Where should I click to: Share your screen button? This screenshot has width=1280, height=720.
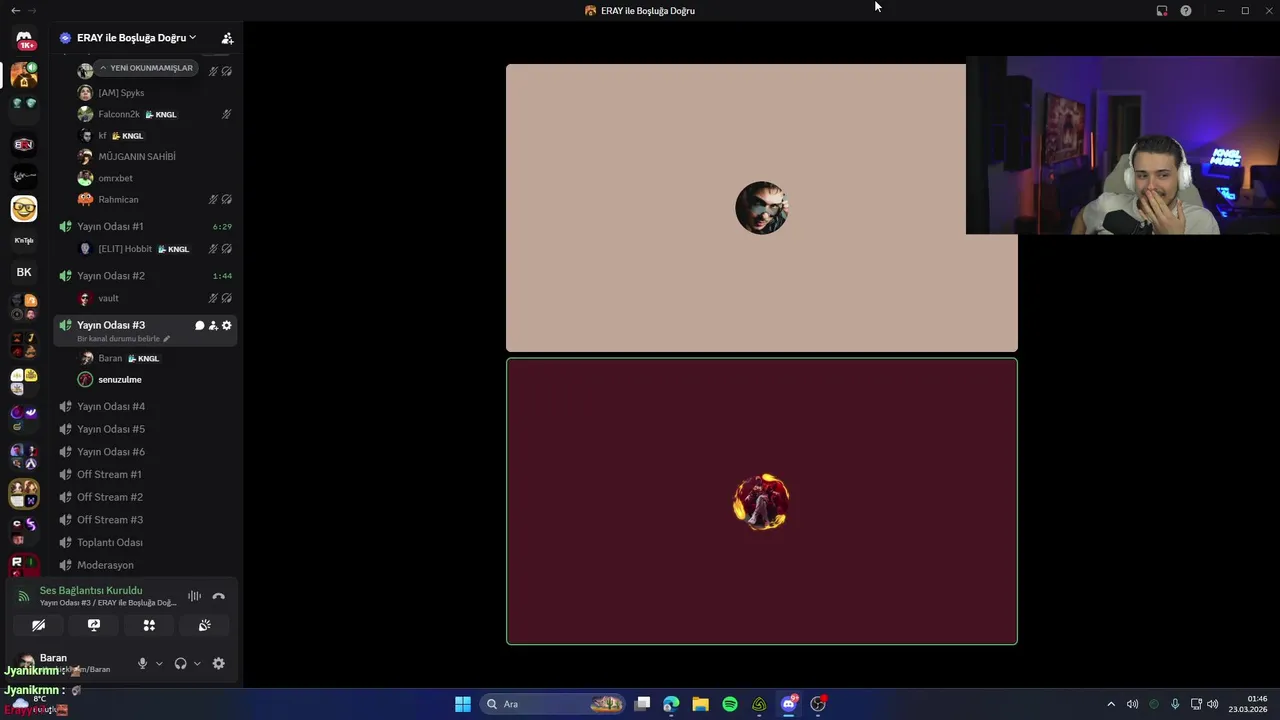[94, 625]
